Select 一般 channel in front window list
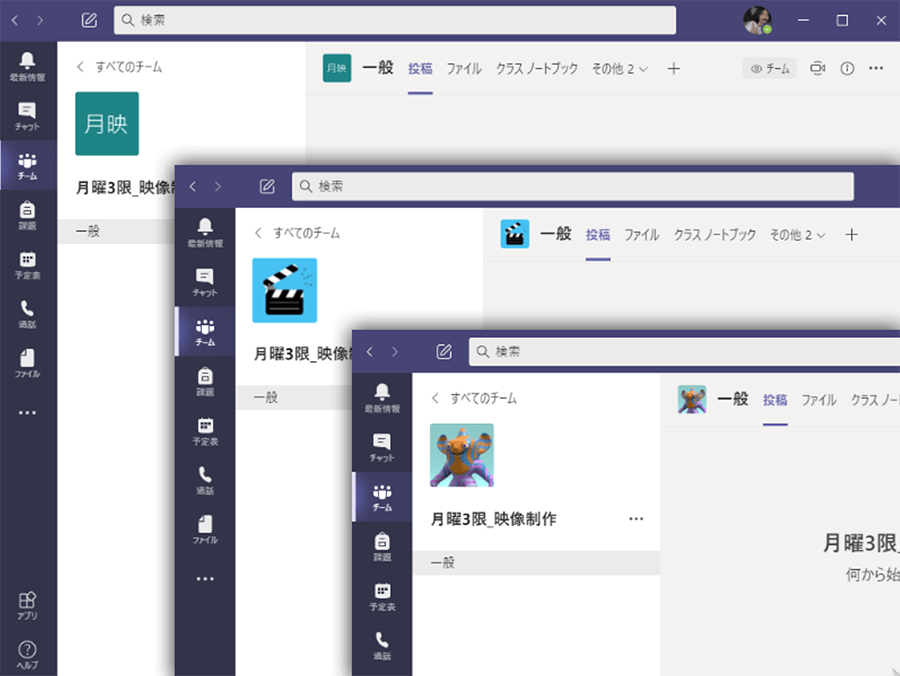Viewport: 900px width, 676px height. (536, 563)
